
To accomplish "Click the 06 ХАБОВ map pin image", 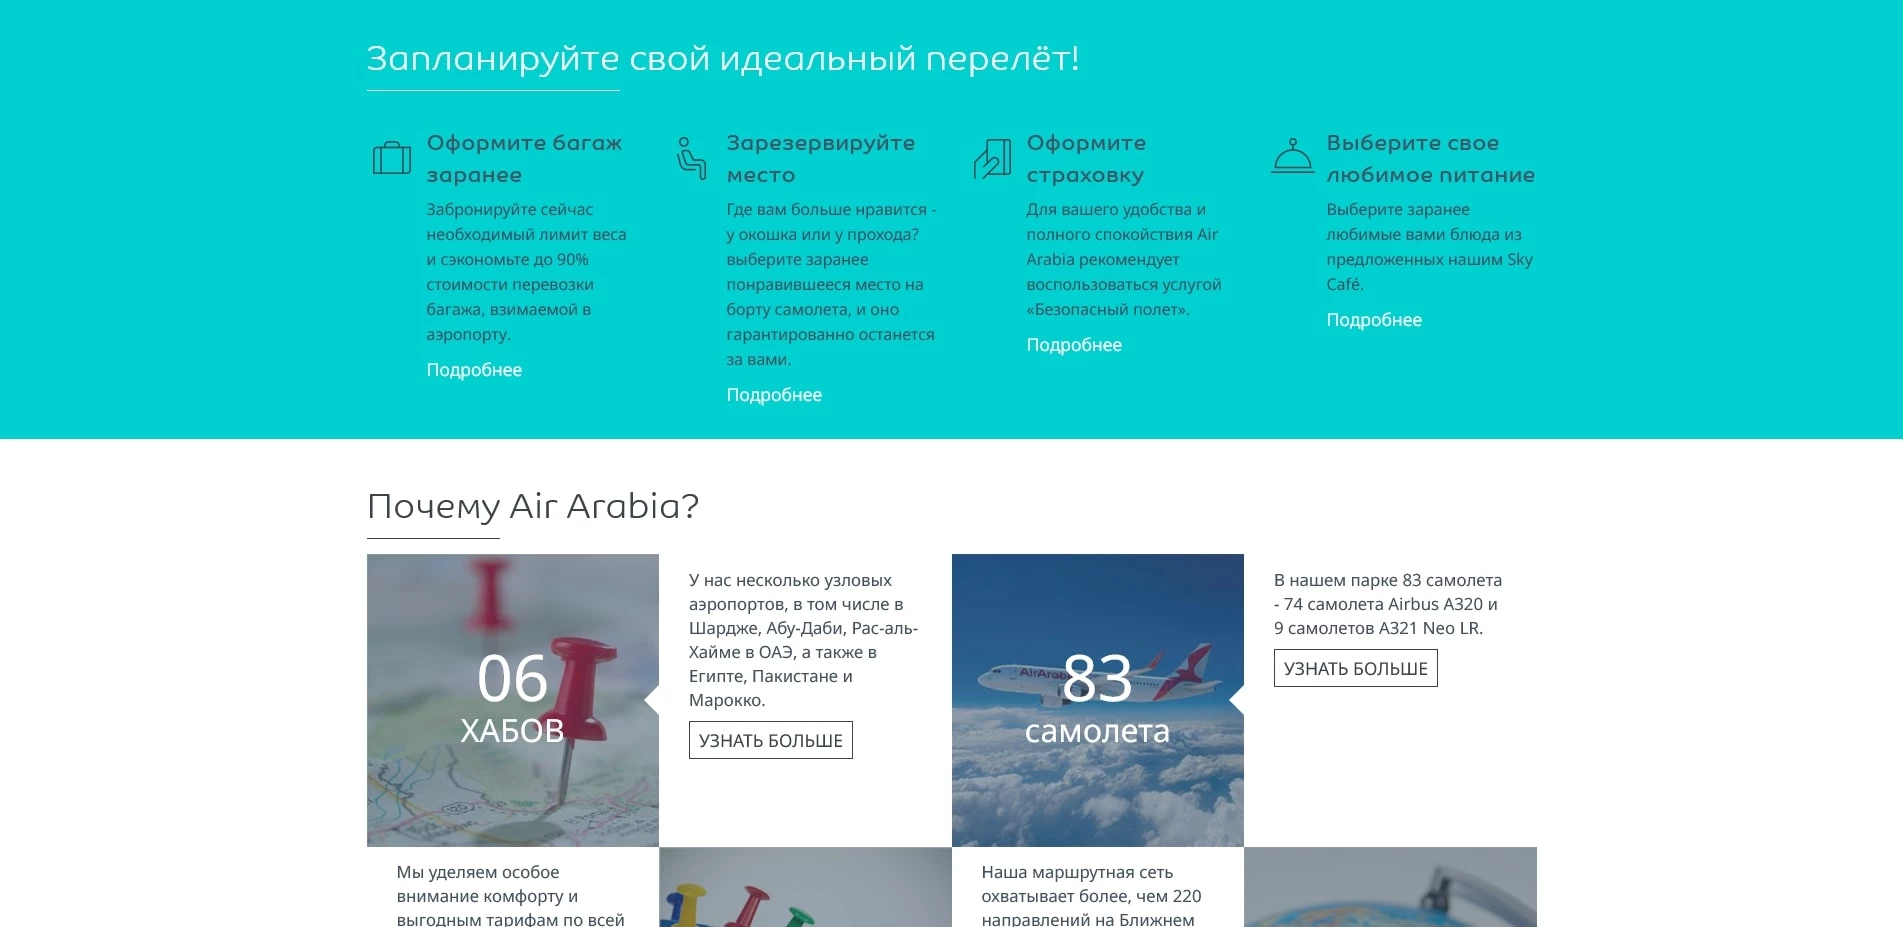I will [512, 700].
